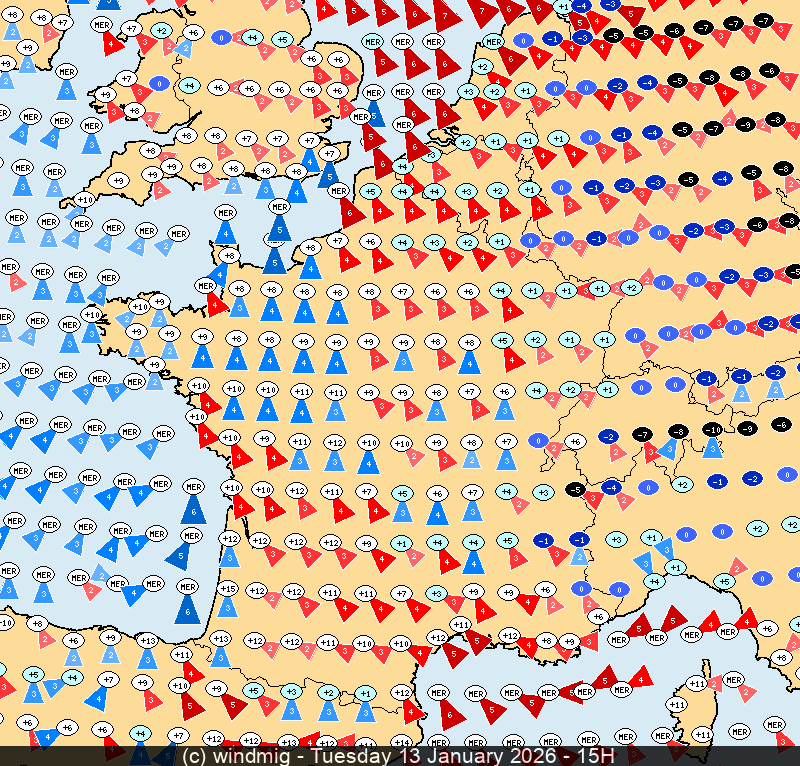This screenshot has height=766, width=800.
Task: Click the MER label above the force 6 arrow near +15
Action: pos(185,586)
